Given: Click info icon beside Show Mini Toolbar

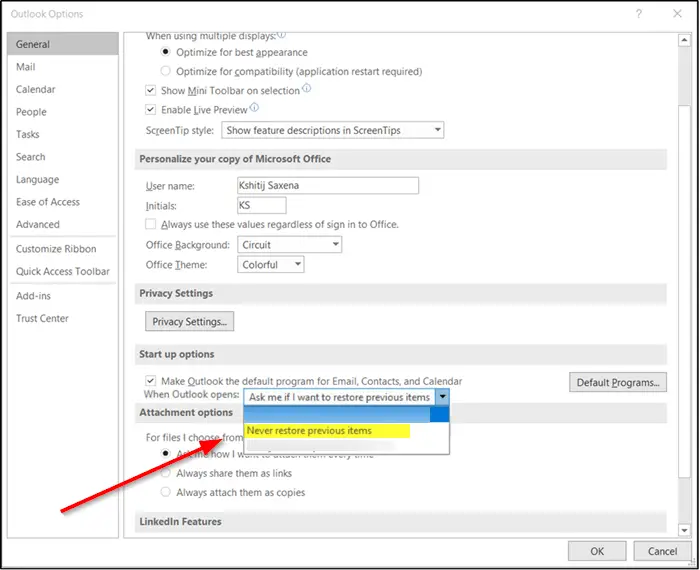Looking at the screenshot, I should 306,88.
